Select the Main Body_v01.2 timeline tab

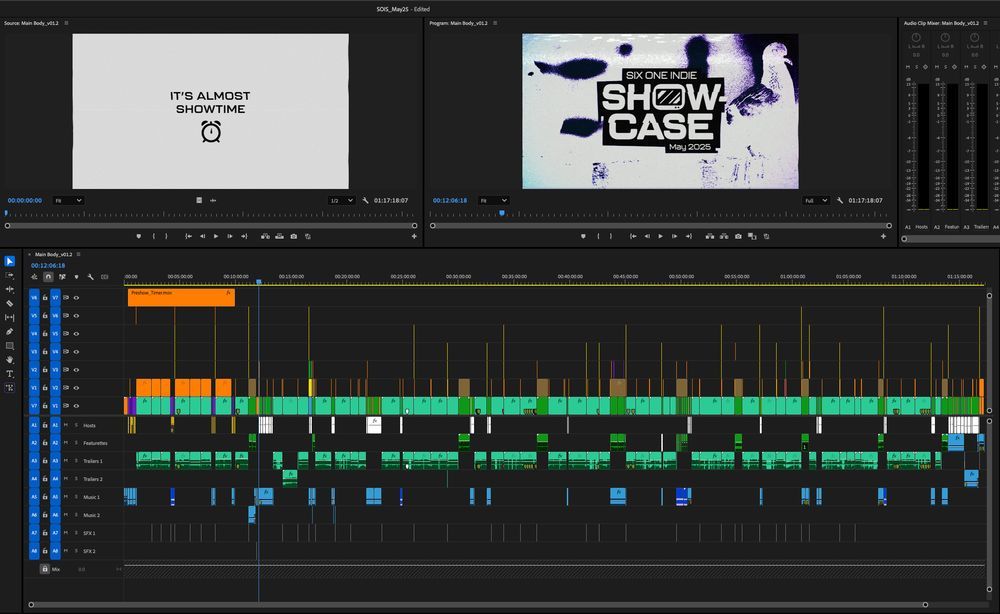[x=54, y=254]
